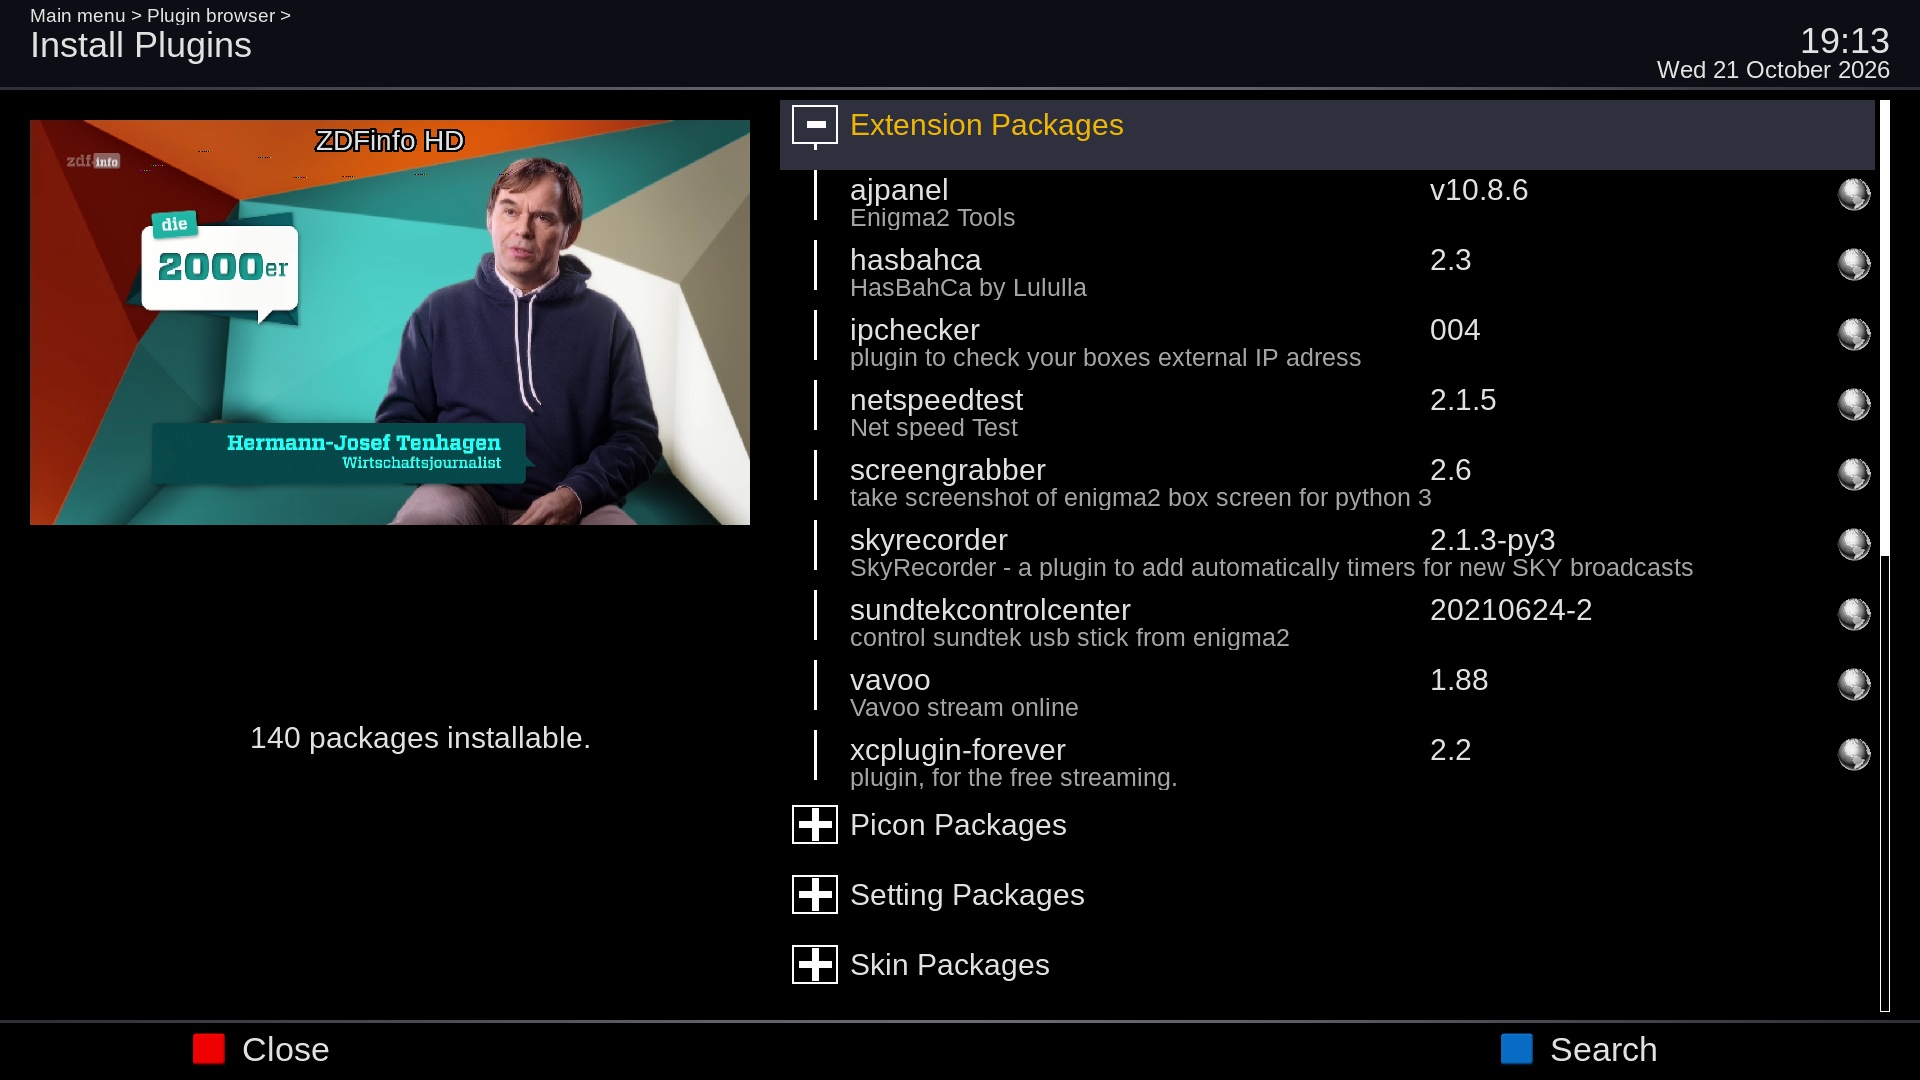Click the globe icon for screengrabber

tap(1854, 474)
